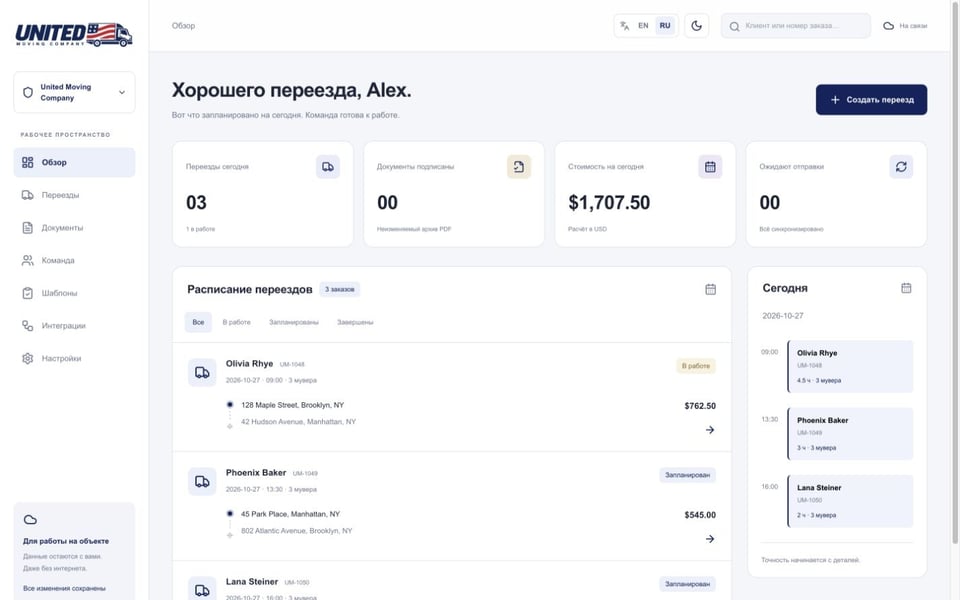
Task: Click the cloud На связи status icon
Action: pyautogui.click(x=888, y=26)
